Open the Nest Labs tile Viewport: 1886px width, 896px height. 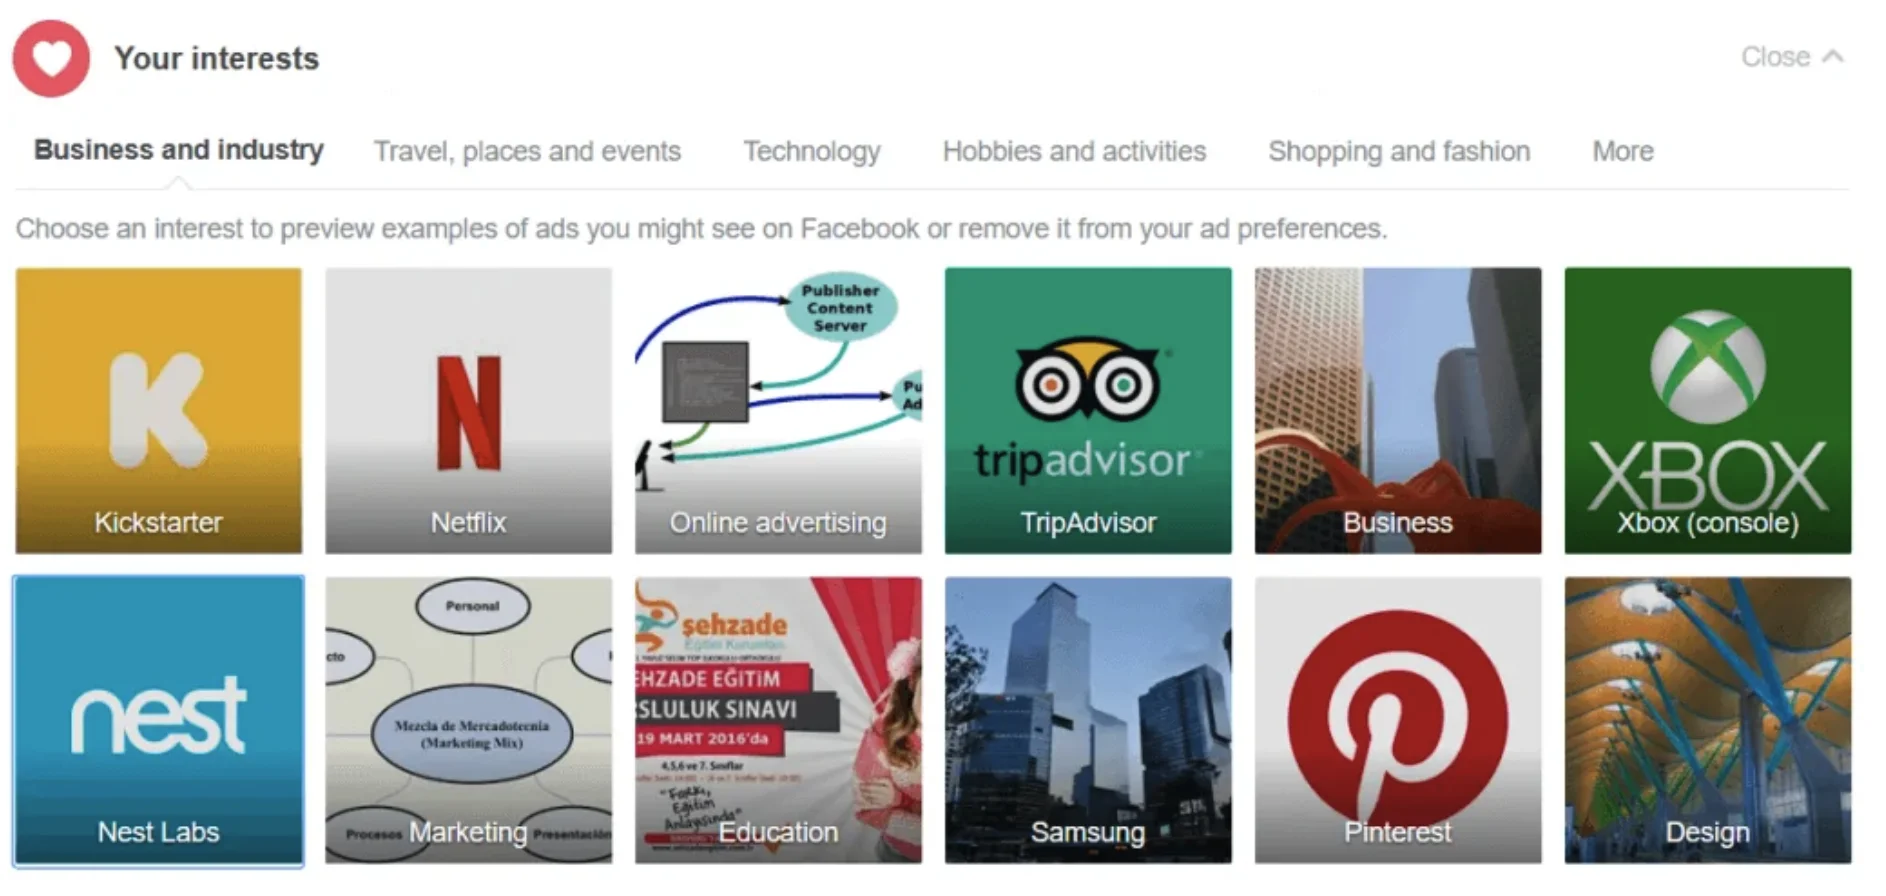(158, 720)
